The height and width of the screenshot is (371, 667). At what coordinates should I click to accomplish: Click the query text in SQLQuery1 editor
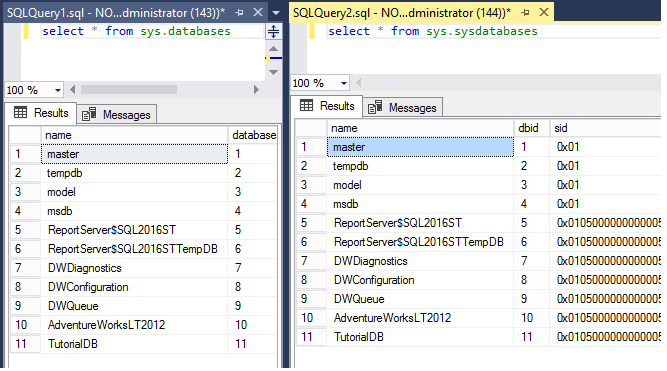(136, 31)
